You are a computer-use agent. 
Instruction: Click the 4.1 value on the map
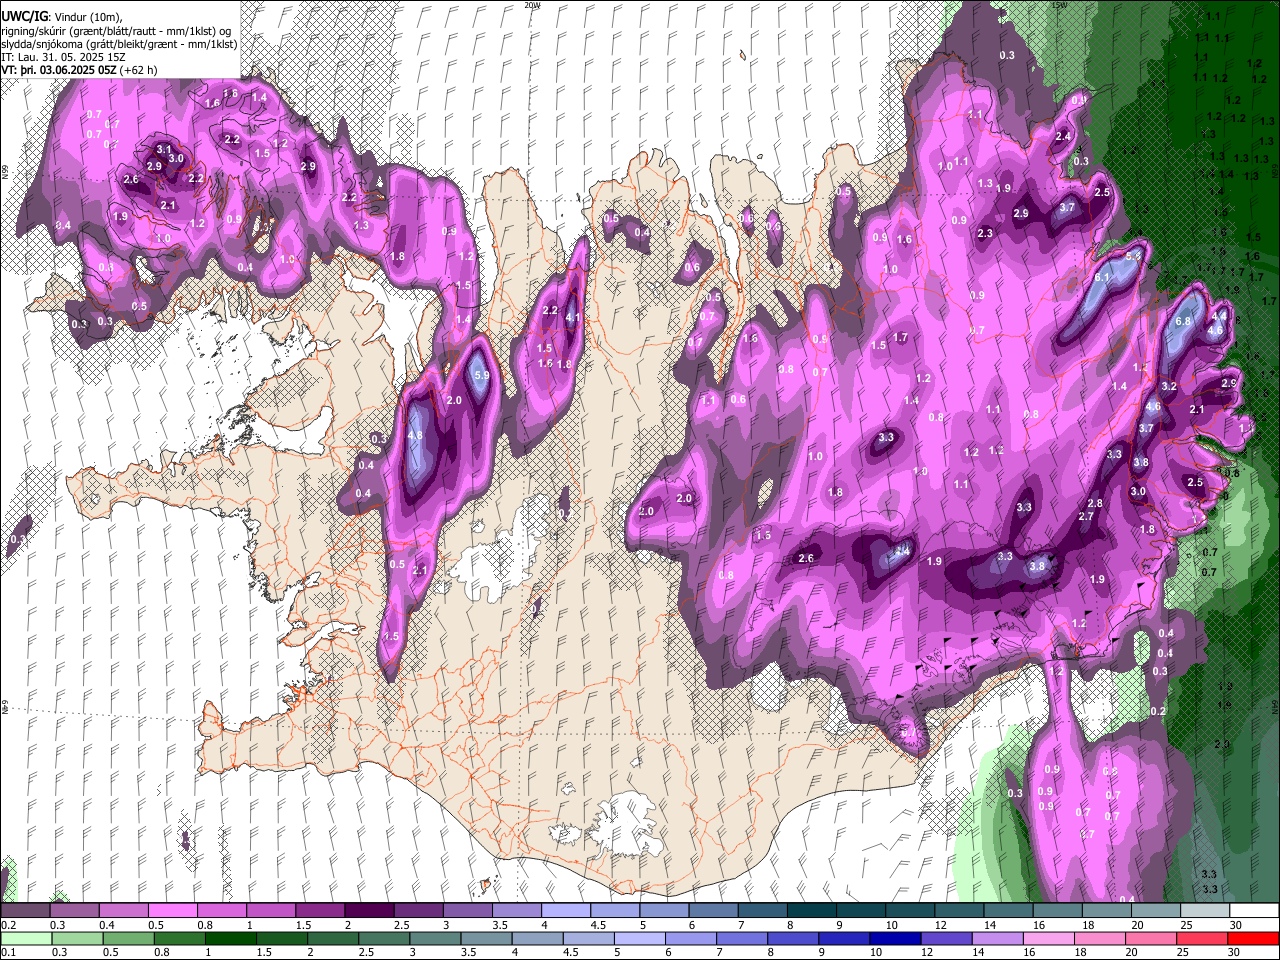click(x=573, y=318)
